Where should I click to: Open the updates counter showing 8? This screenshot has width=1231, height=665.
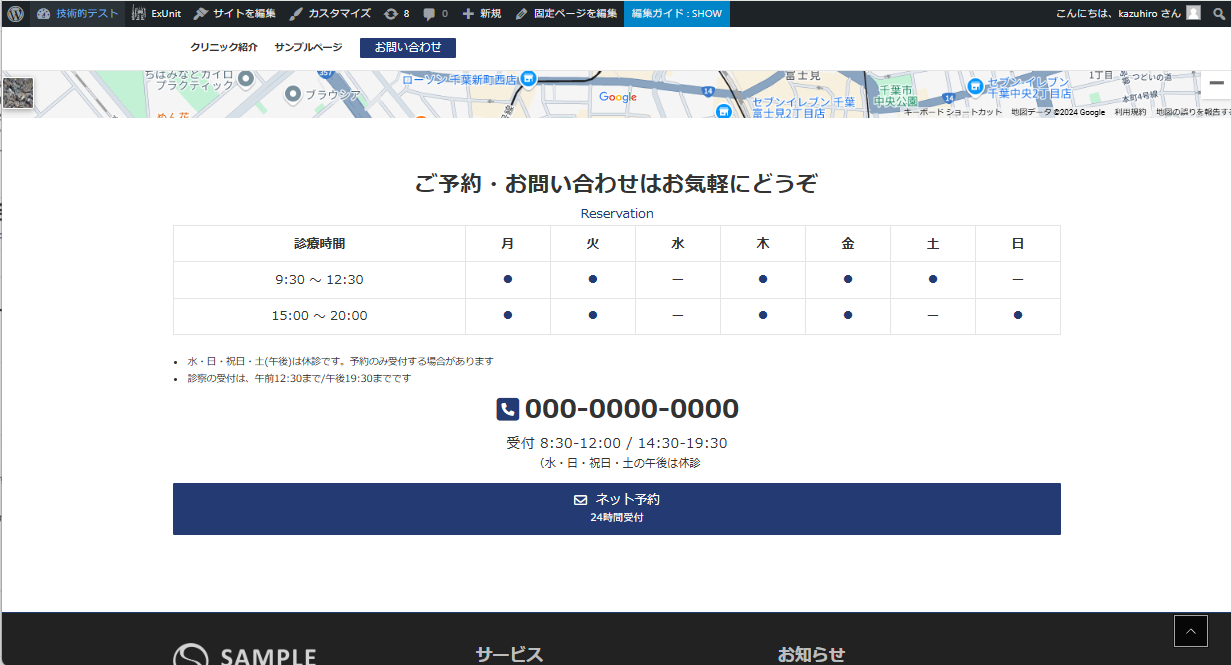pyautogui.click(x=397, y=14)
